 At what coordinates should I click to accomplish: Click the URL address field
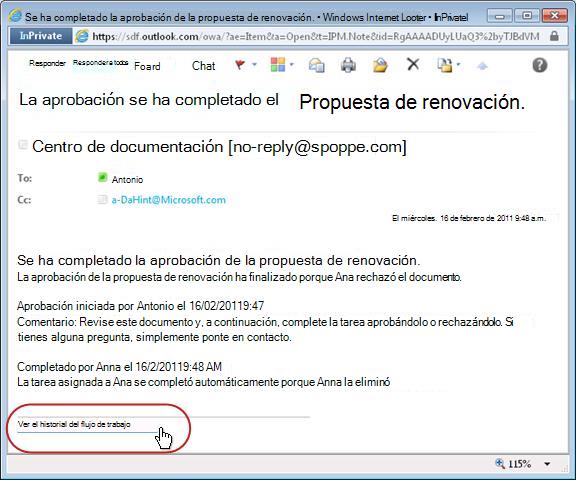coord(316,36)
